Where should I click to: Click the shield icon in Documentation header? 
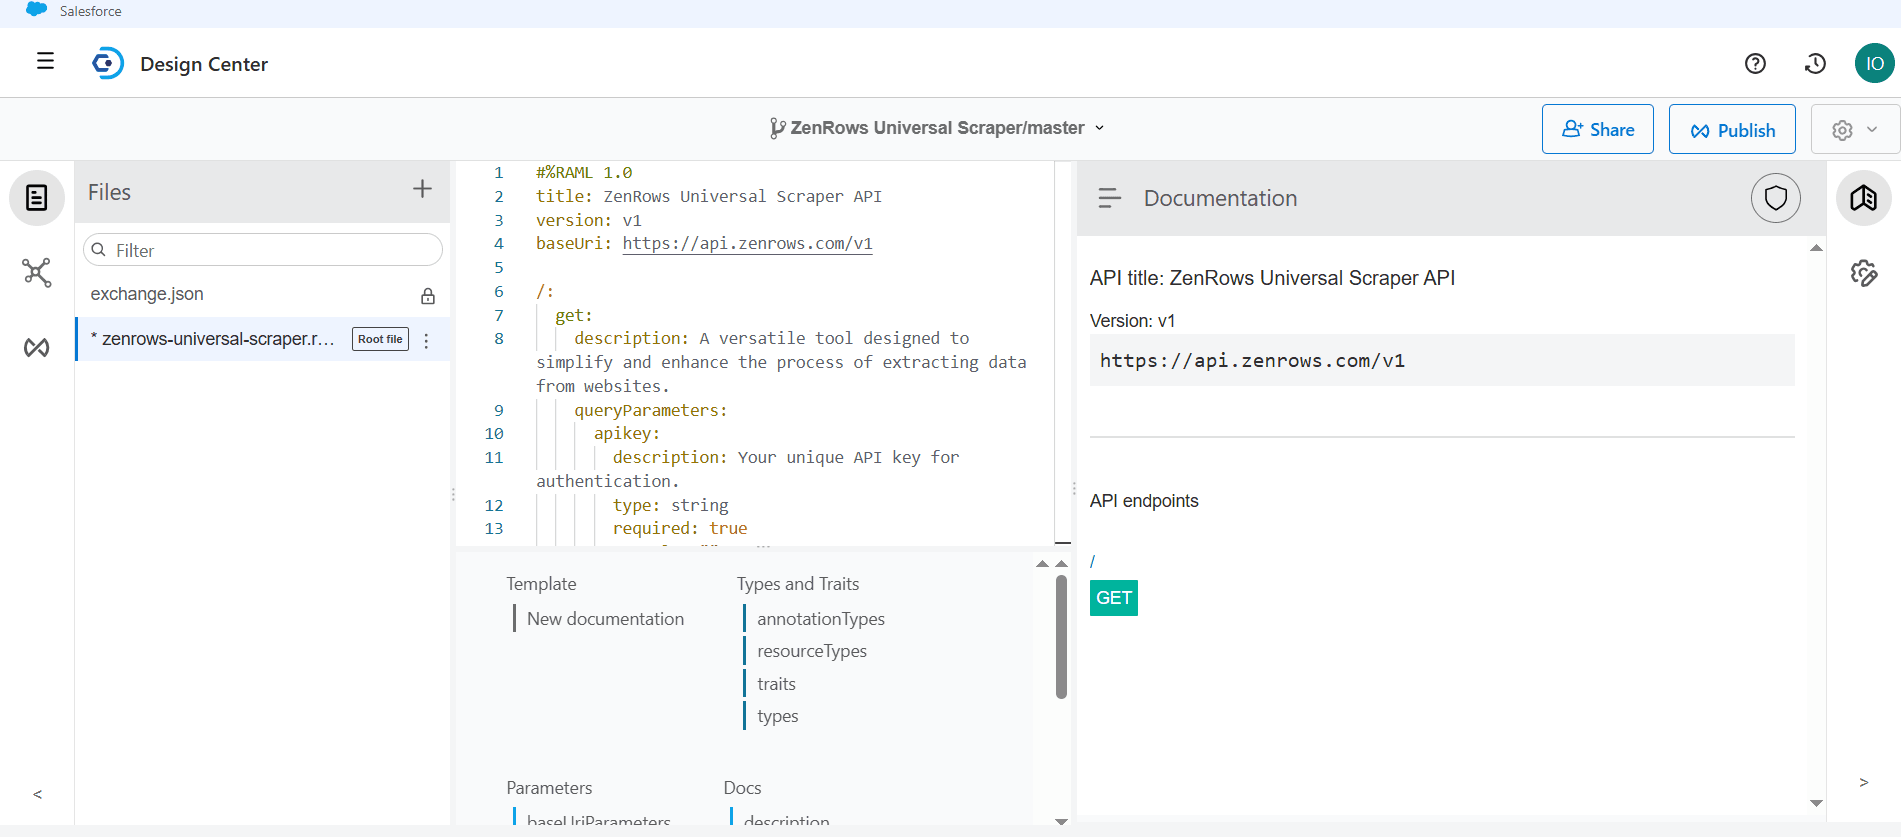coord(1776,198)
